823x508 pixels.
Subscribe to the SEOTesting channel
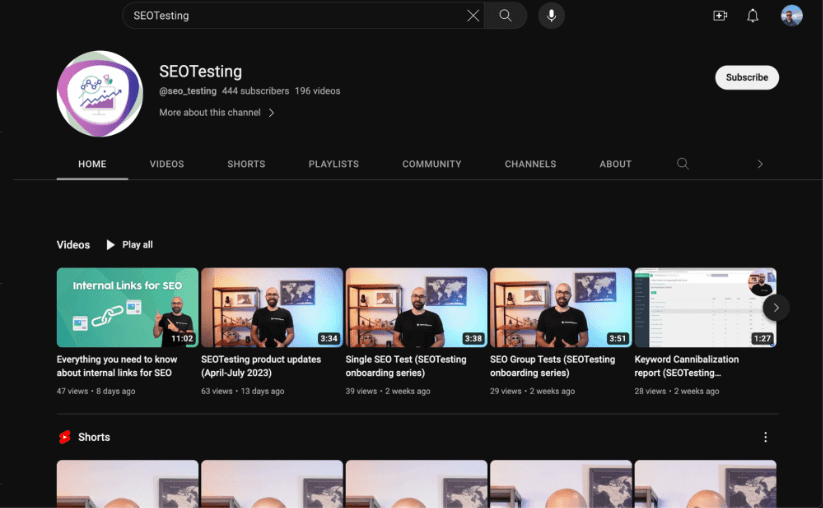point(746,78)
